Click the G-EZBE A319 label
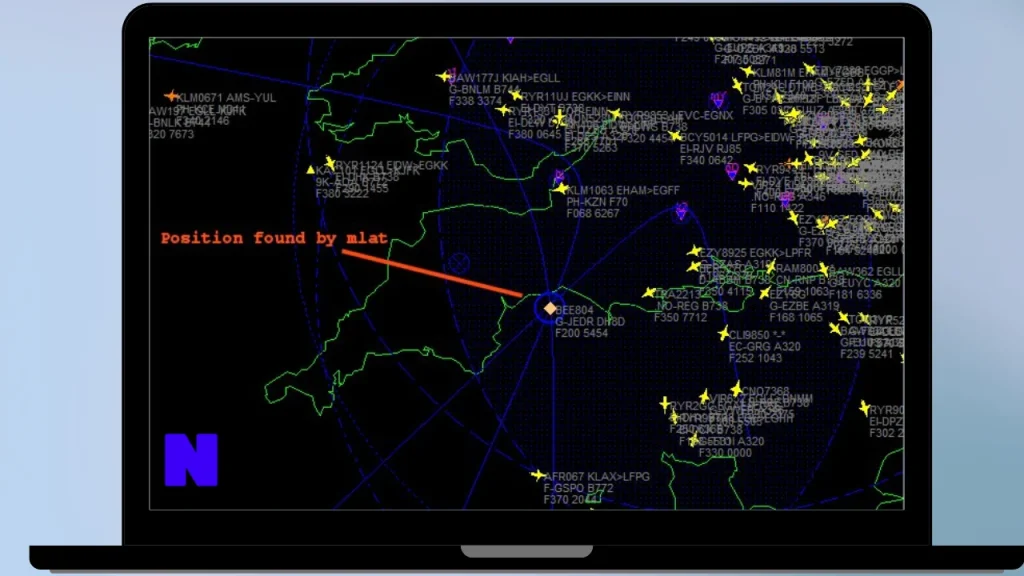 (804, 306)
